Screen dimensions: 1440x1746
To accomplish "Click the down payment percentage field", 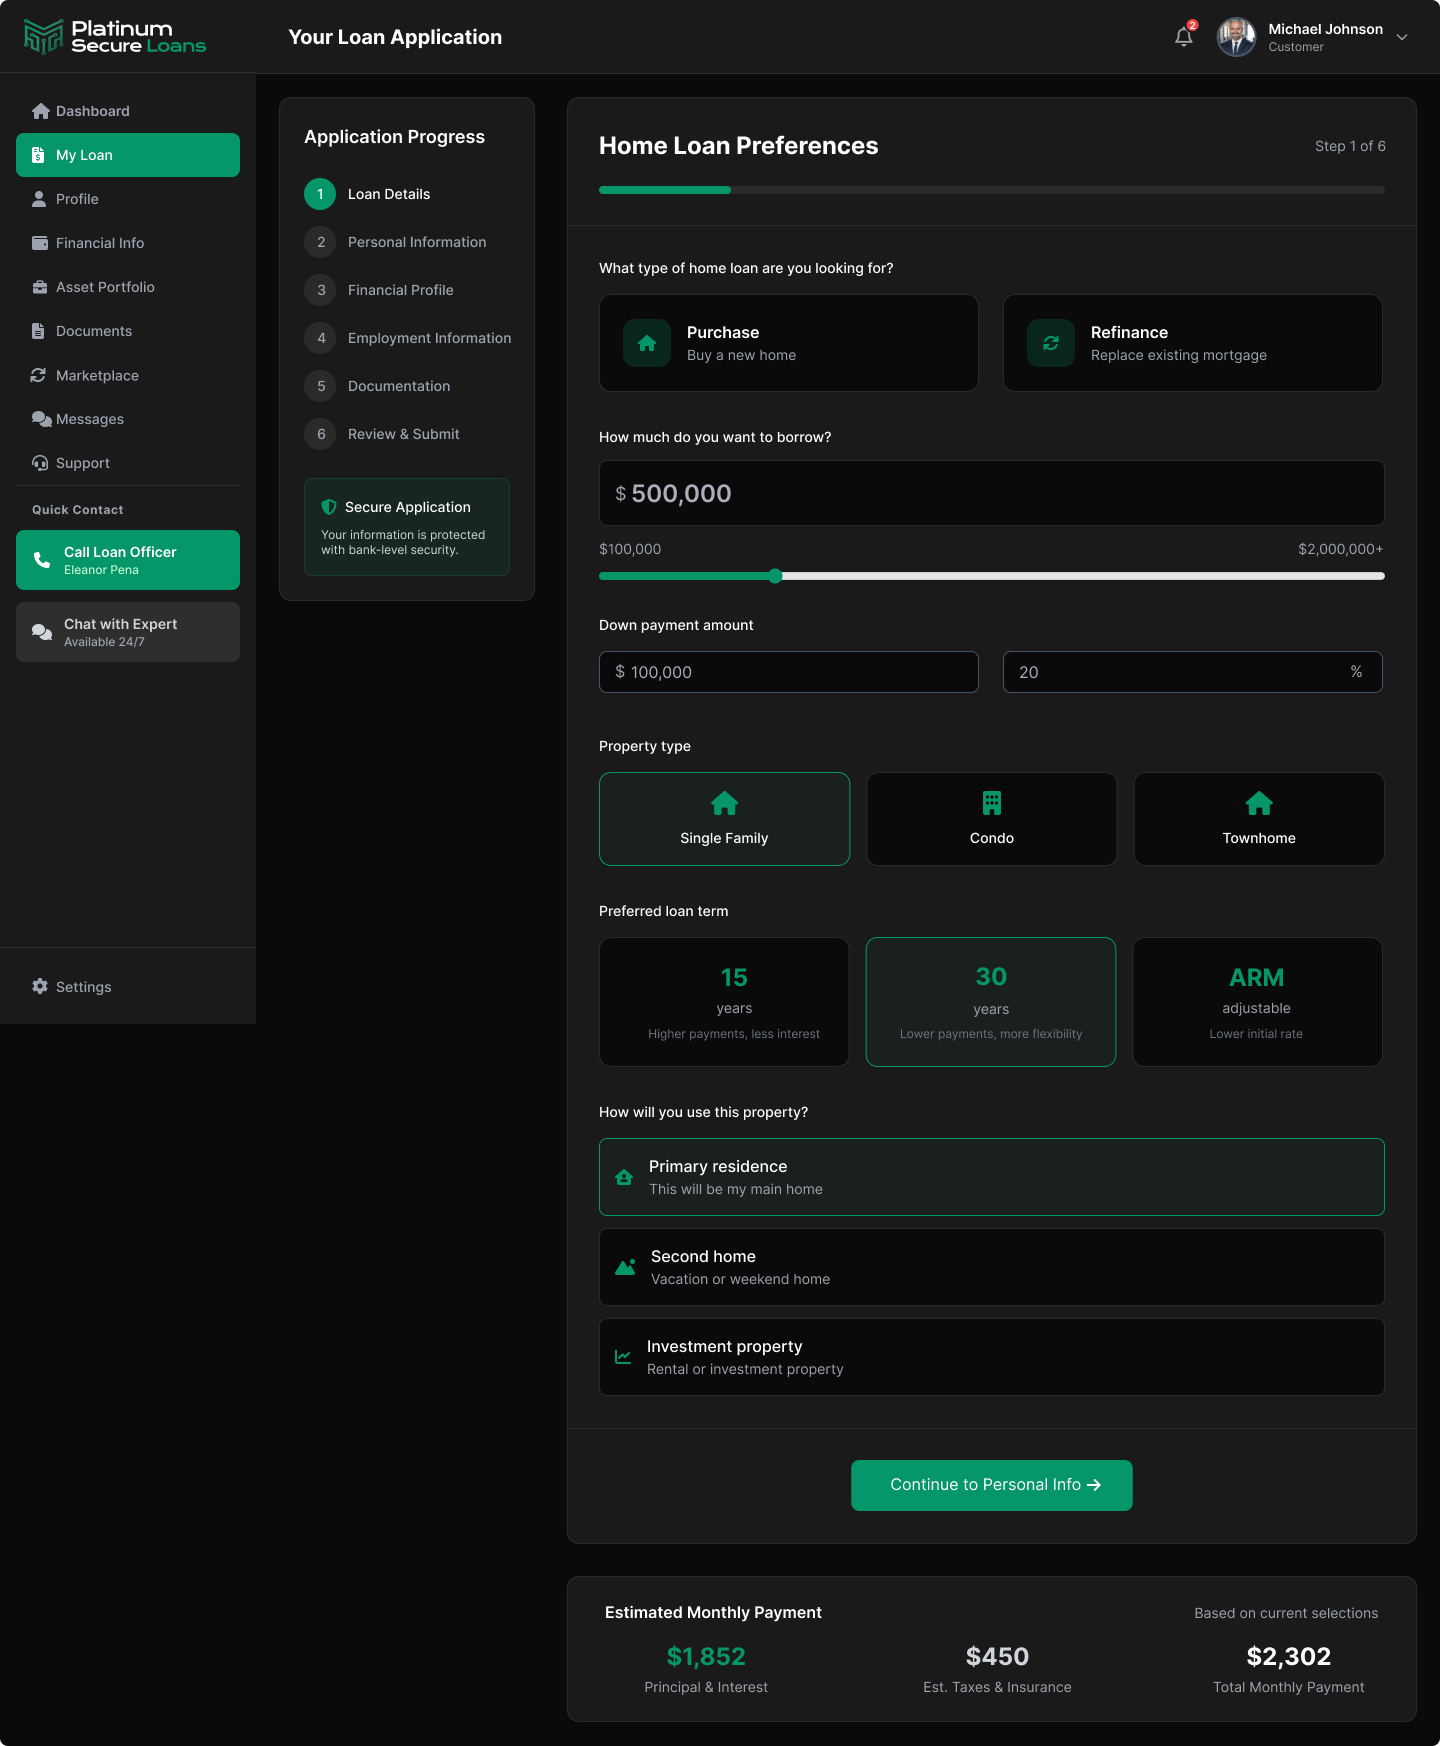I will pos(1192,672).
